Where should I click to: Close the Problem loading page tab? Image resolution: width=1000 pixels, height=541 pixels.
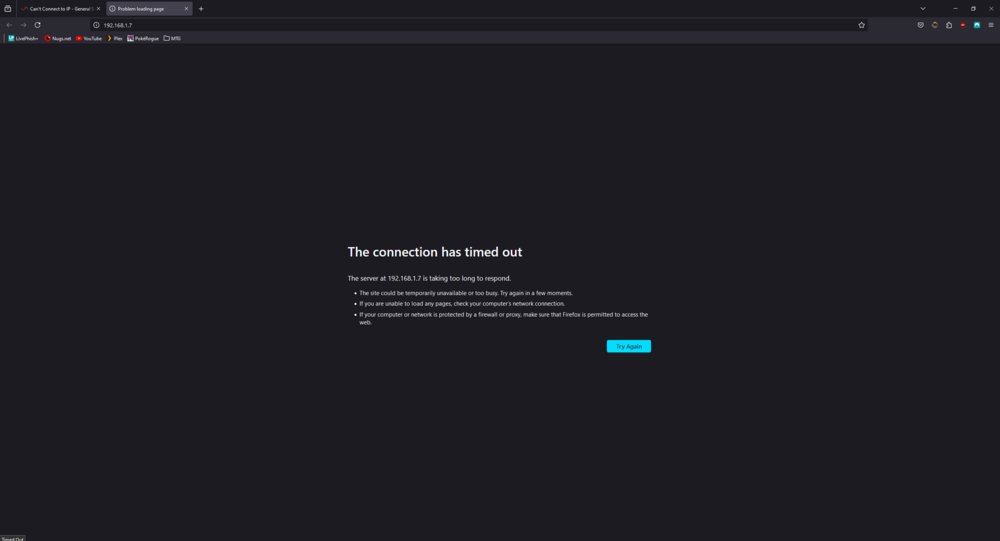coord(186,9)
